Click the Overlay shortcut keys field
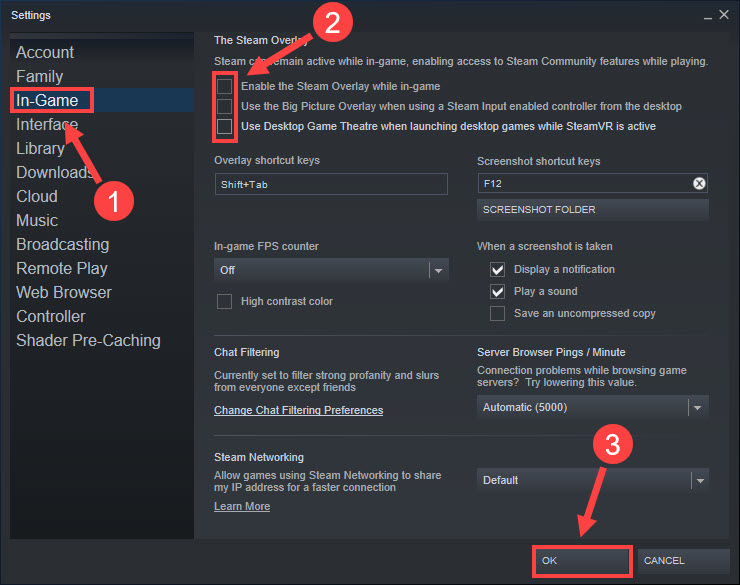Screen dimensions: 740x585 [x=331, y=184]
